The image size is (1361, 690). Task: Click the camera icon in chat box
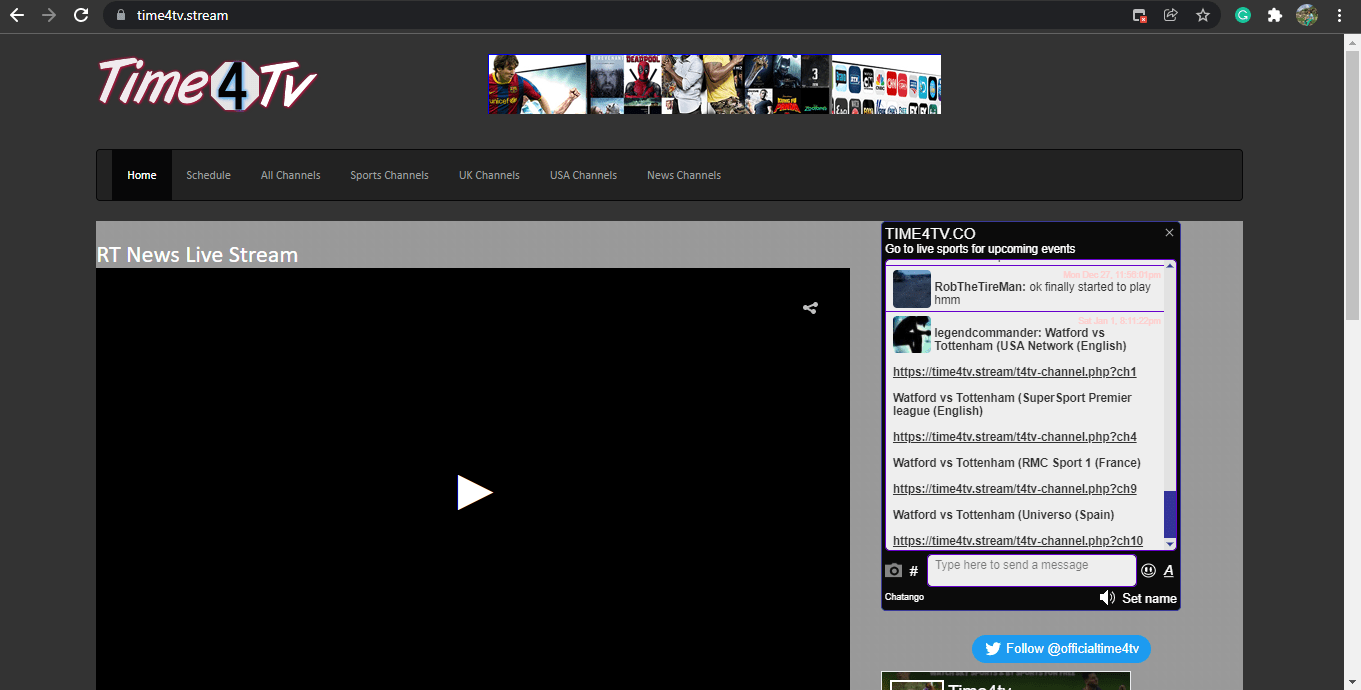(x=894, y=571)
